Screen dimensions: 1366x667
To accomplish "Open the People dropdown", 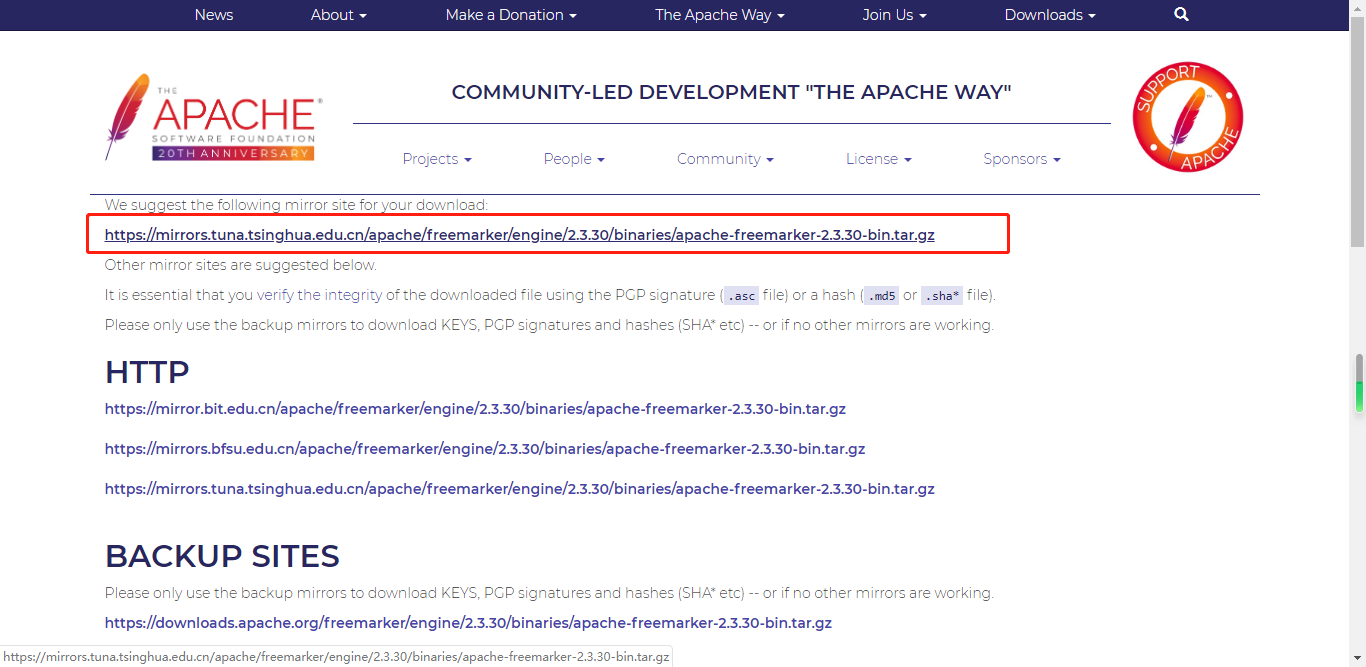I will pyautogui.click(x=574, y=159).
